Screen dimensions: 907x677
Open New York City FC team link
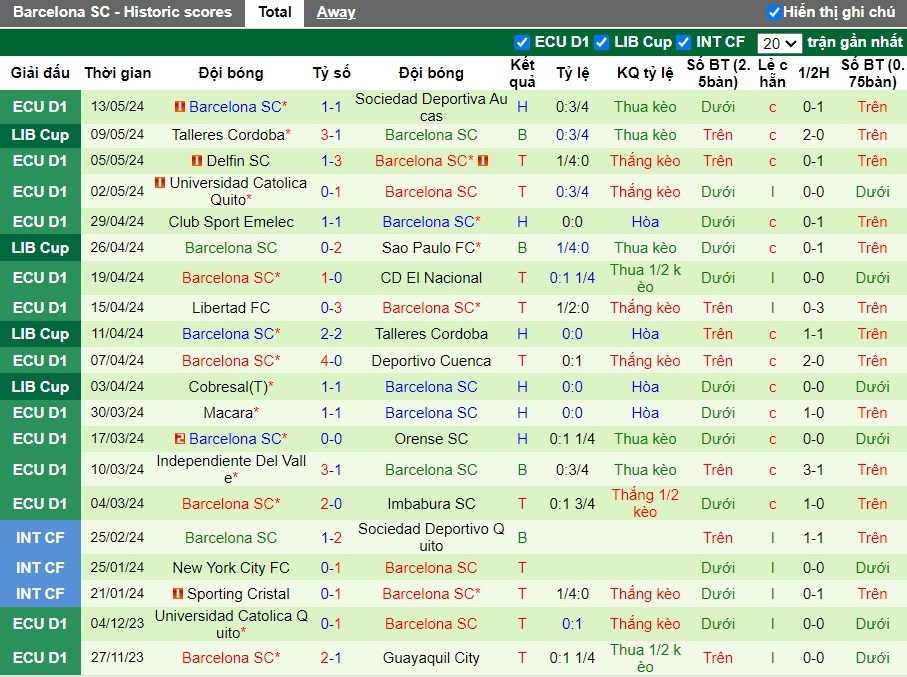pyautogui.click(x=231, y=568)
